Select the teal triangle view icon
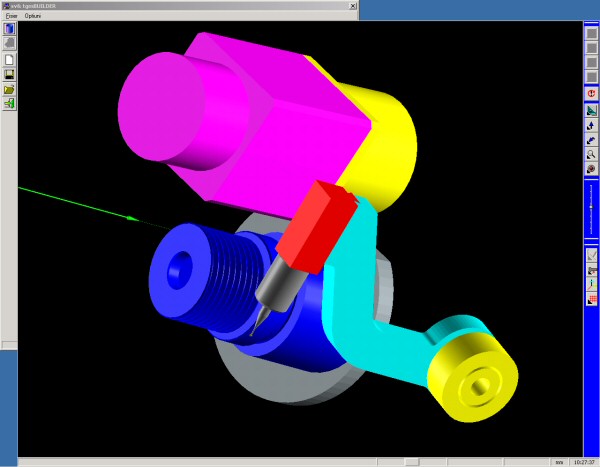The height and width of the screenshot is (467, 600). point(591,111)
